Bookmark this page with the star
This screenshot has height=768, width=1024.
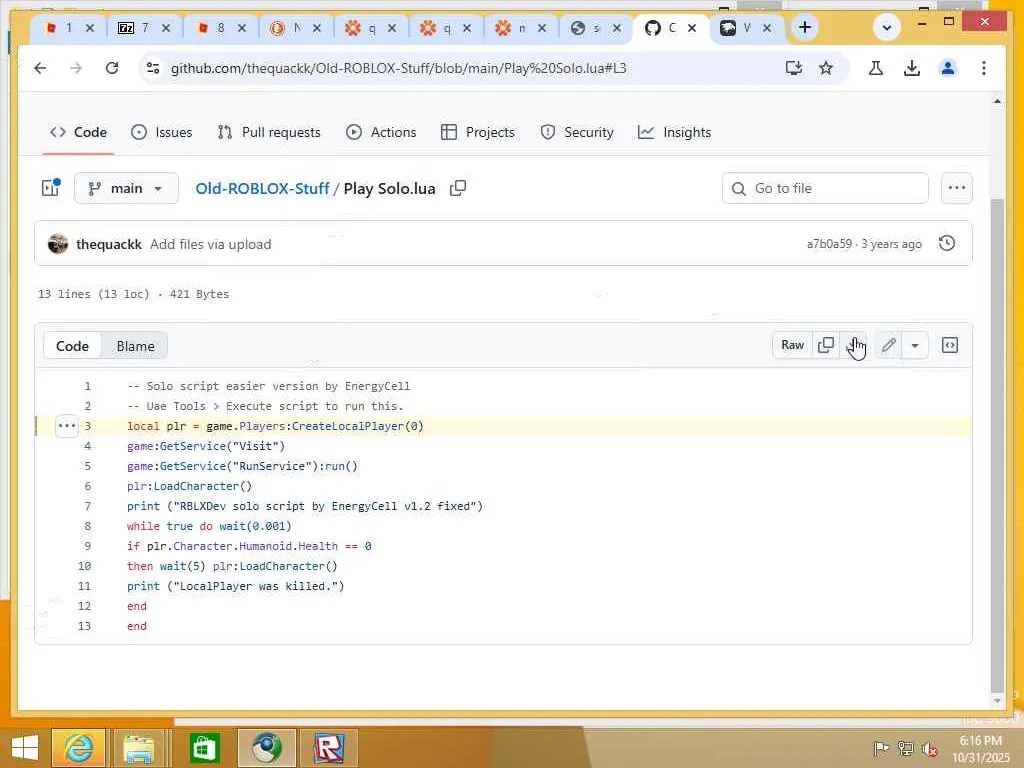point(826,68)
